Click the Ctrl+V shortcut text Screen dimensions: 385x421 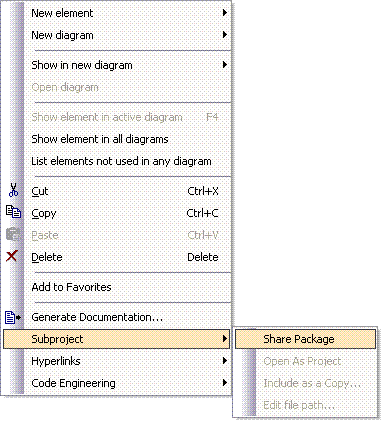[x=203, y=235]
